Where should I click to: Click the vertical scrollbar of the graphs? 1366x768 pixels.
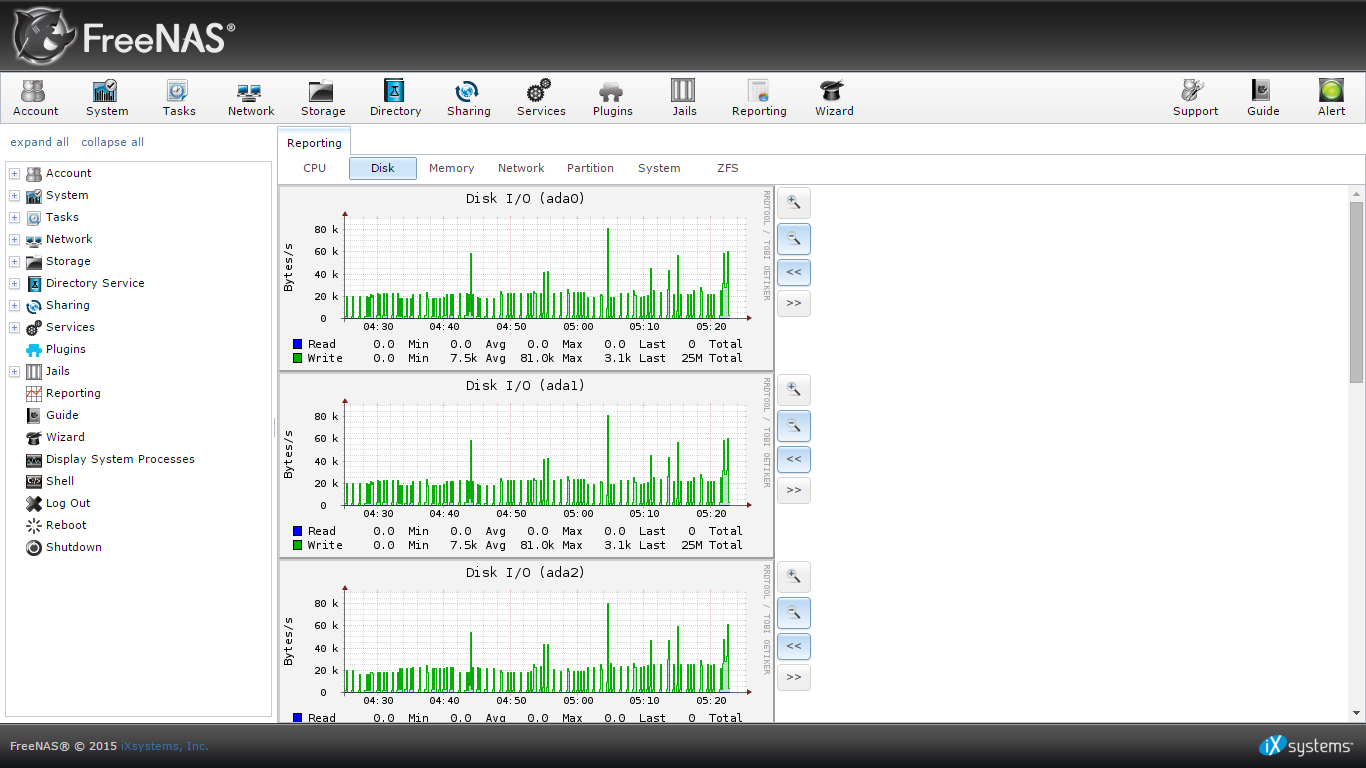pyautogui.click(x=1356, y=292)
